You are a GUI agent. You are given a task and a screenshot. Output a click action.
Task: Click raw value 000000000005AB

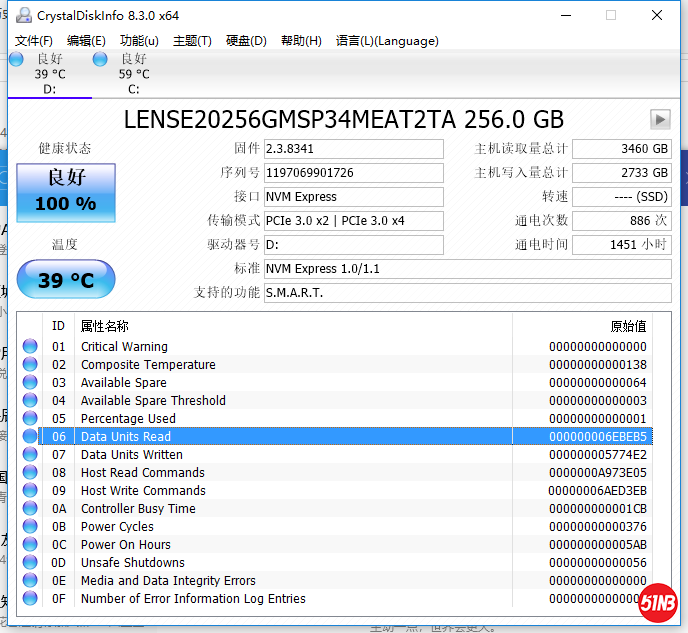598,544
